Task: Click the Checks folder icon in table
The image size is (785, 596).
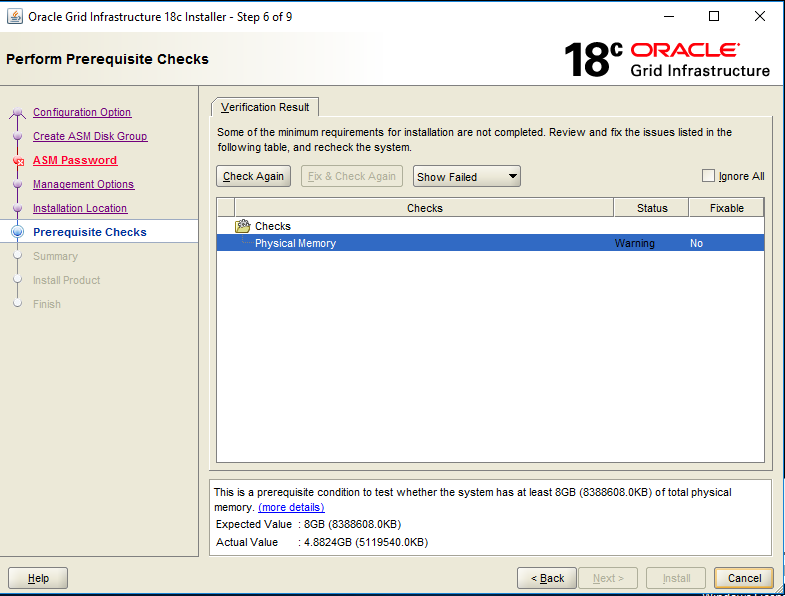Action: [x=243, y=226]
